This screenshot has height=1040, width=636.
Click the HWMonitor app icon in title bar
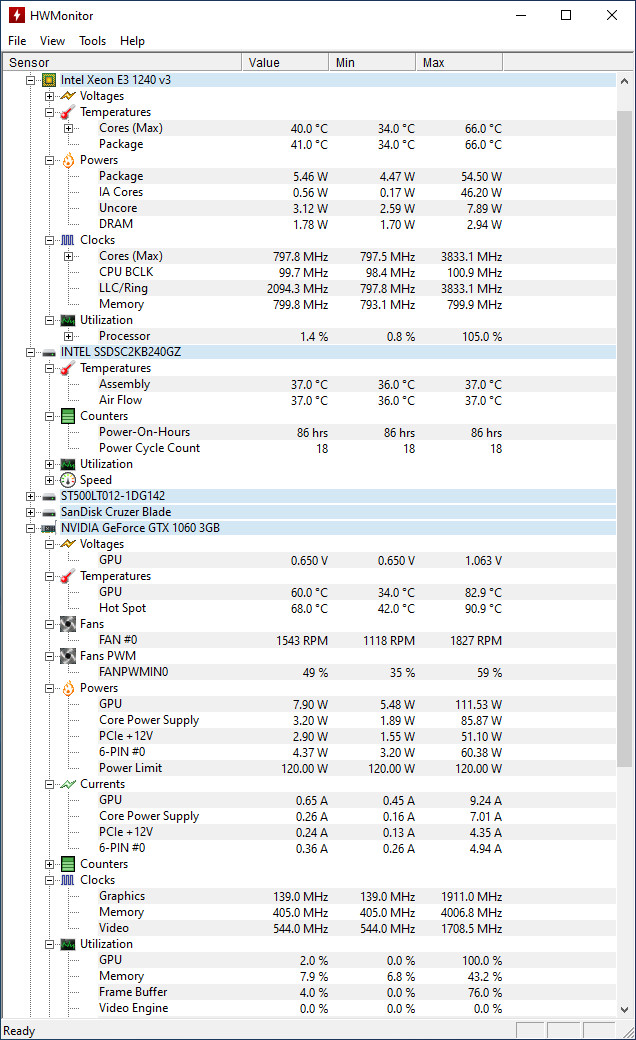[x=17, y=15]
